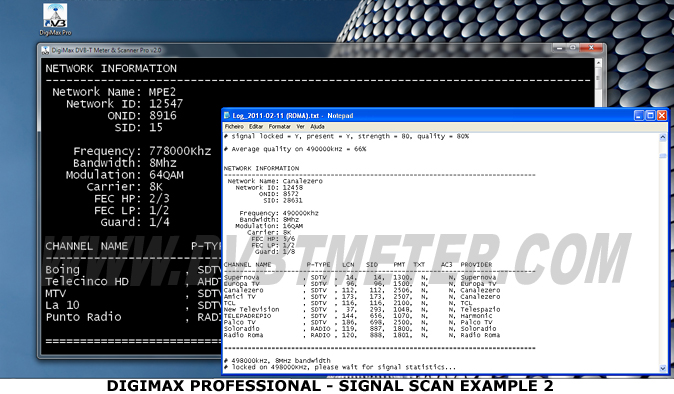Click Notepad scrollbar up arrow

coord(662,137)
